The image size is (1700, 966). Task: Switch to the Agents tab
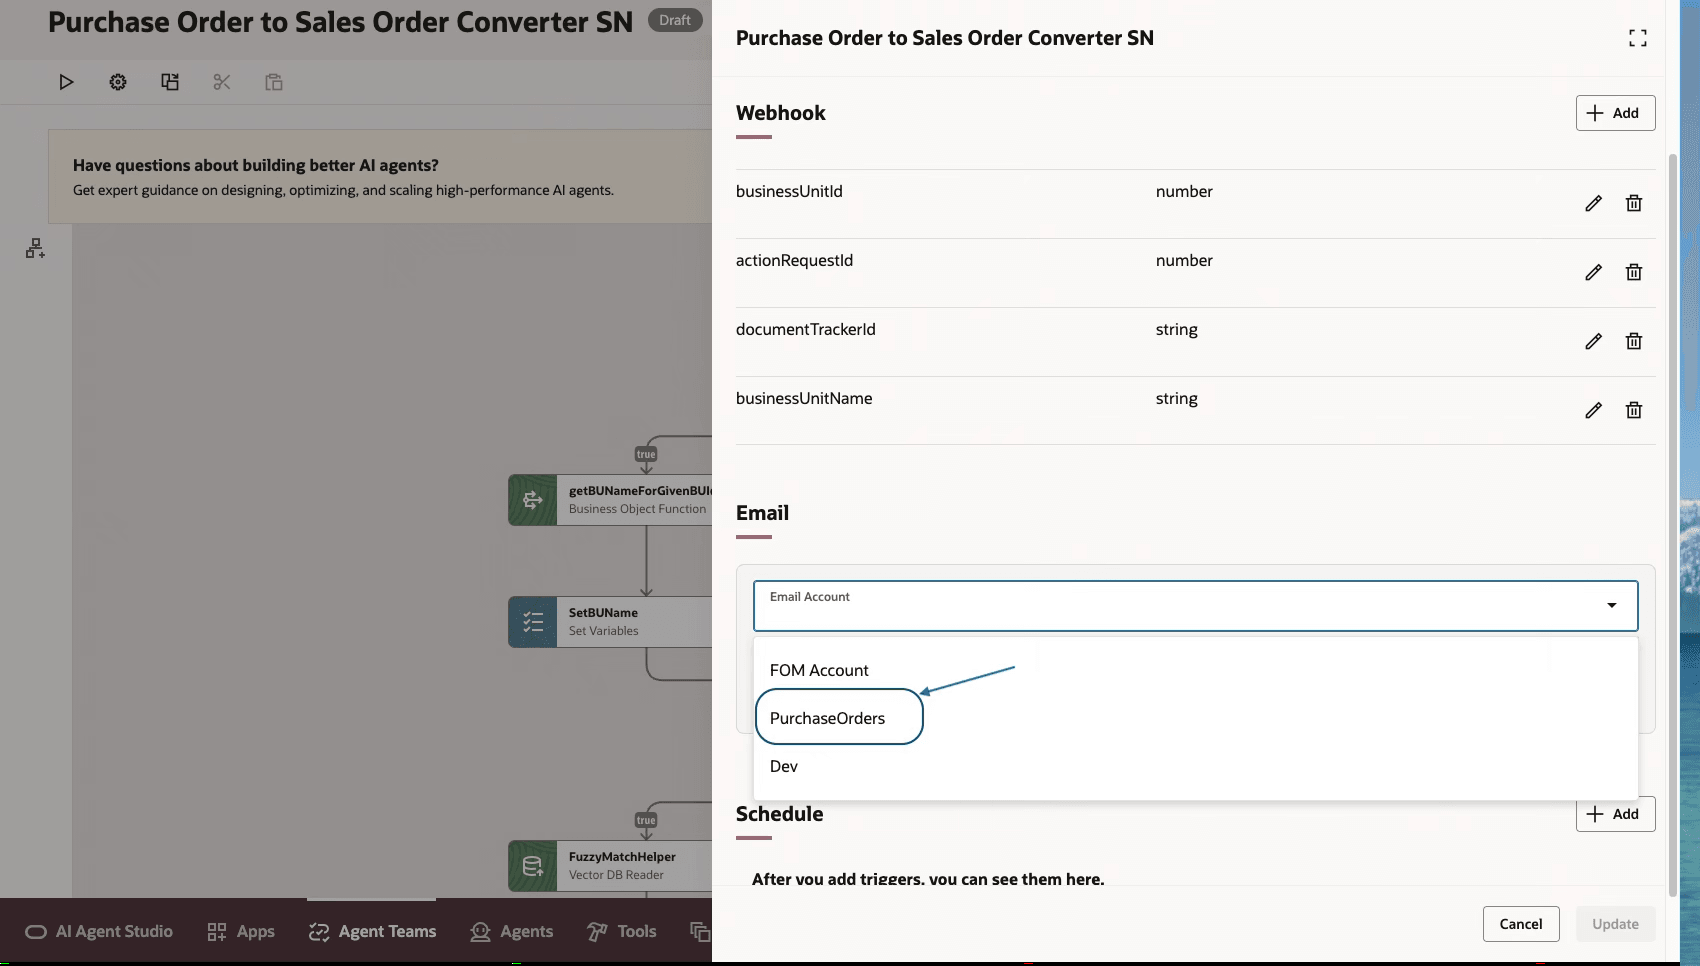click(x=511, y=931)
